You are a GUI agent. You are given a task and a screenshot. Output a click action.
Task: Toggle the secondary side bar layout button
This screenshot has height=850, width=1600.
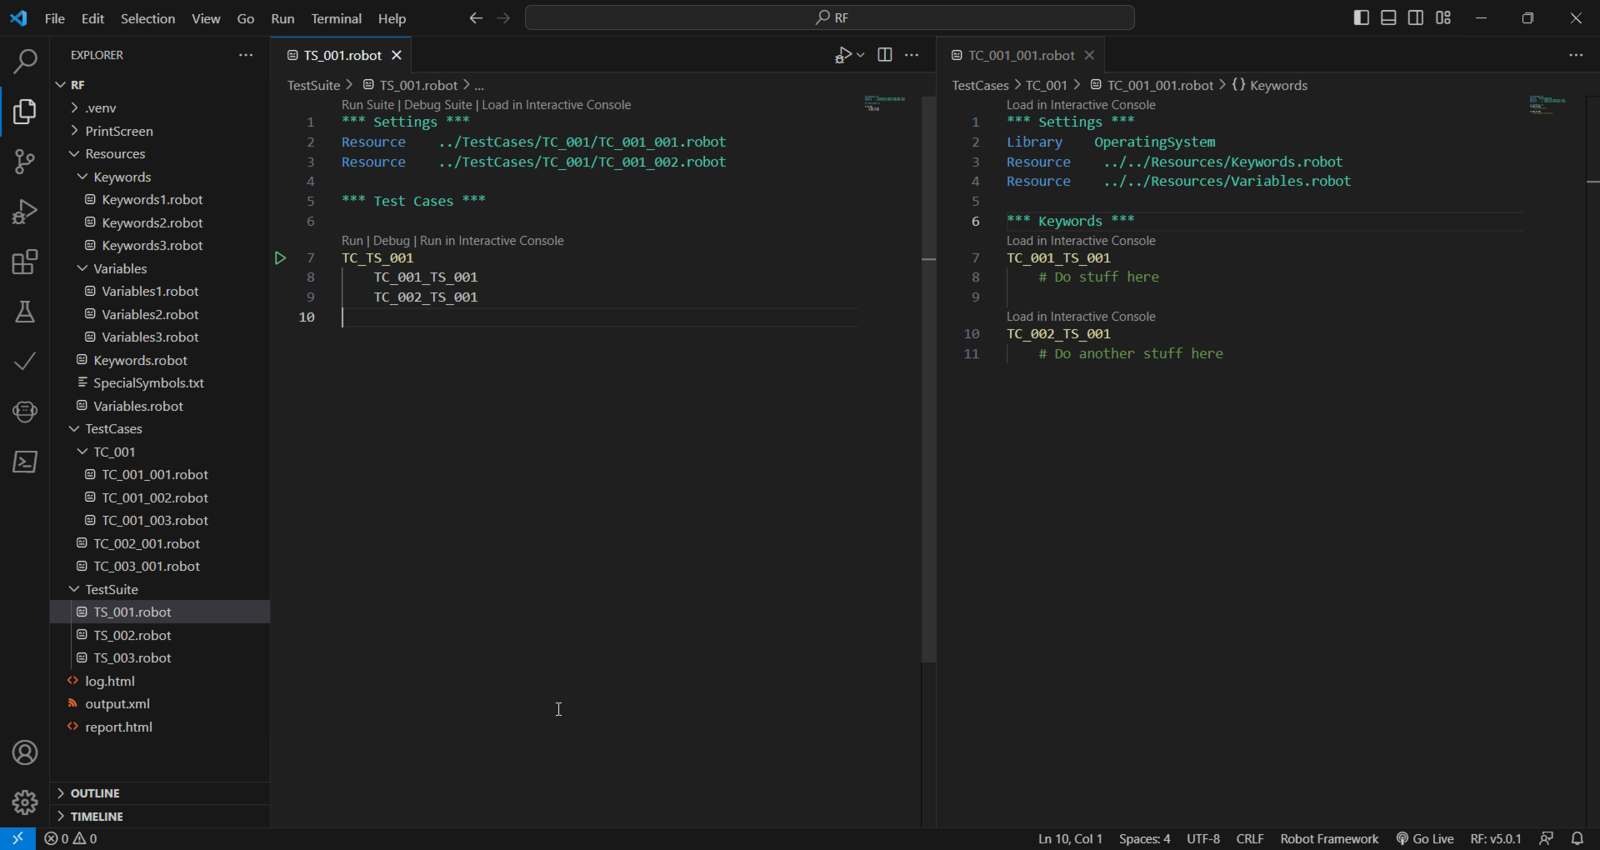point(1415,18)
